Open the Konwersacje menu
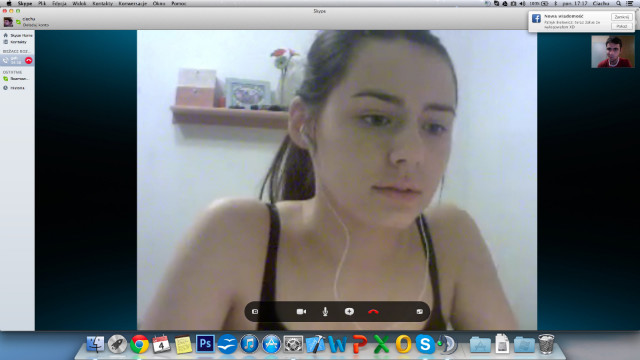 (133, 3)
